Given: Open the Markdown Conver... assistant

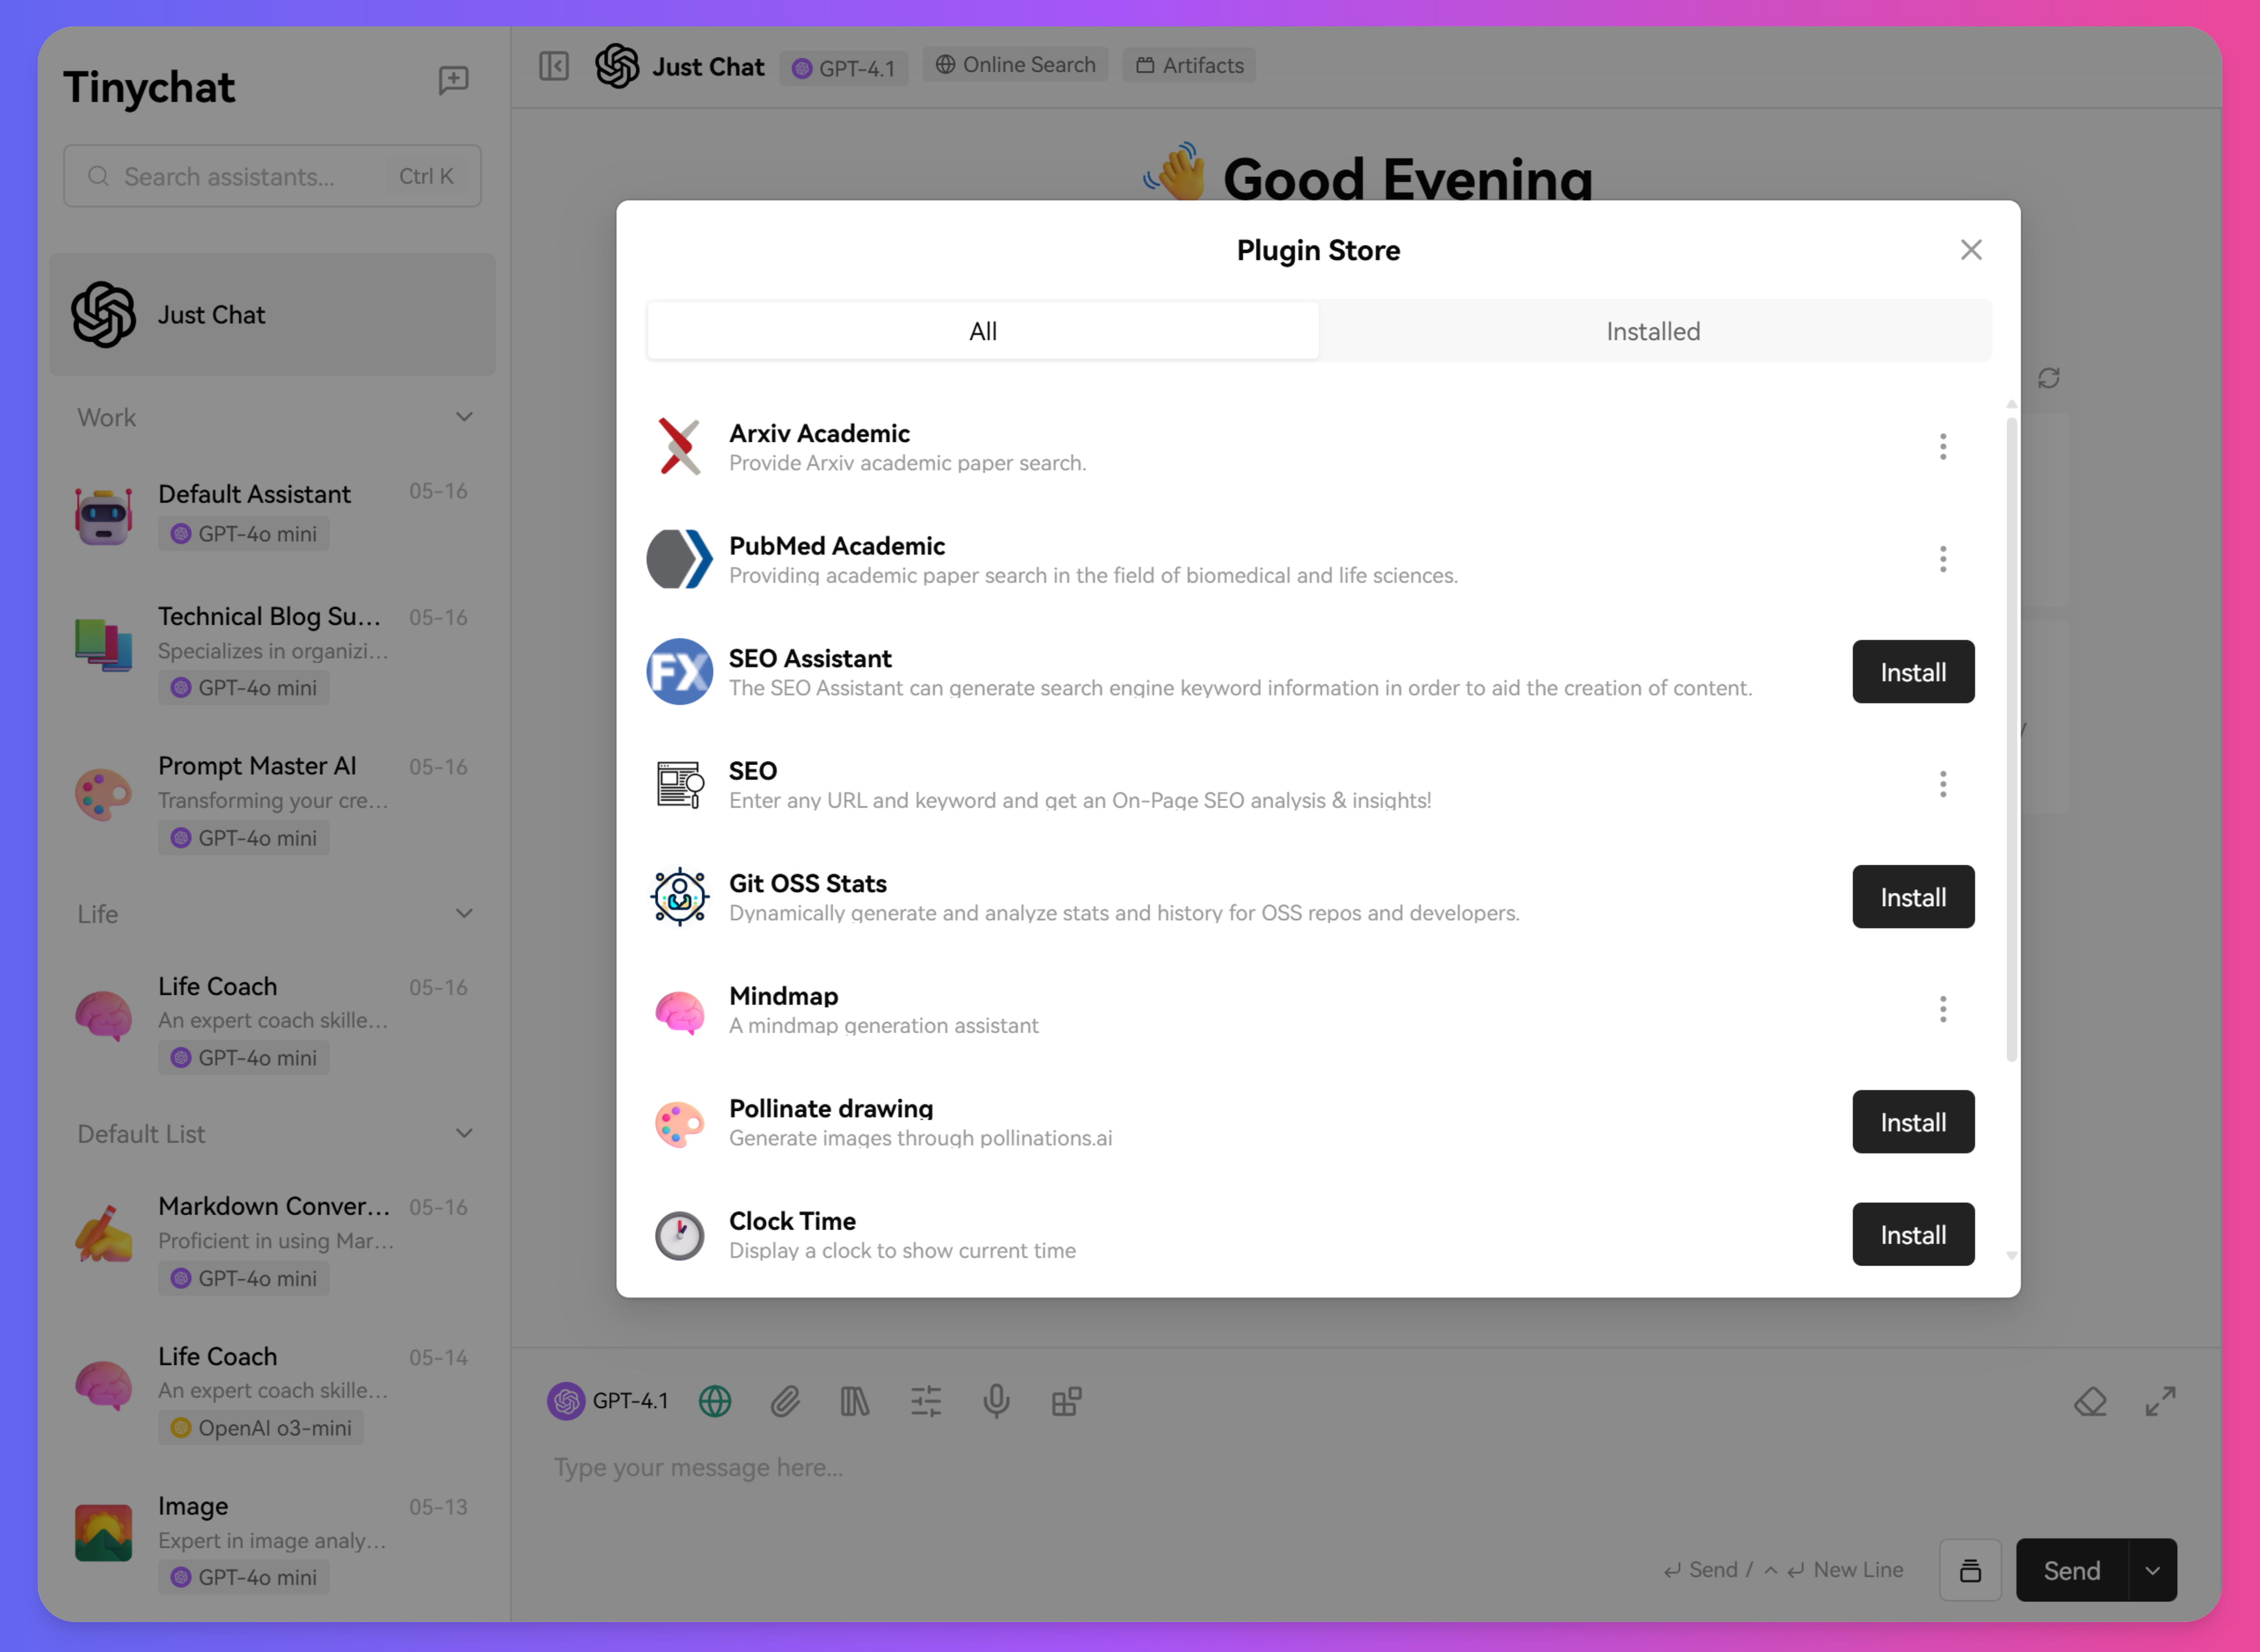Looking at the screenshot, I should (x=272, y=1242).
